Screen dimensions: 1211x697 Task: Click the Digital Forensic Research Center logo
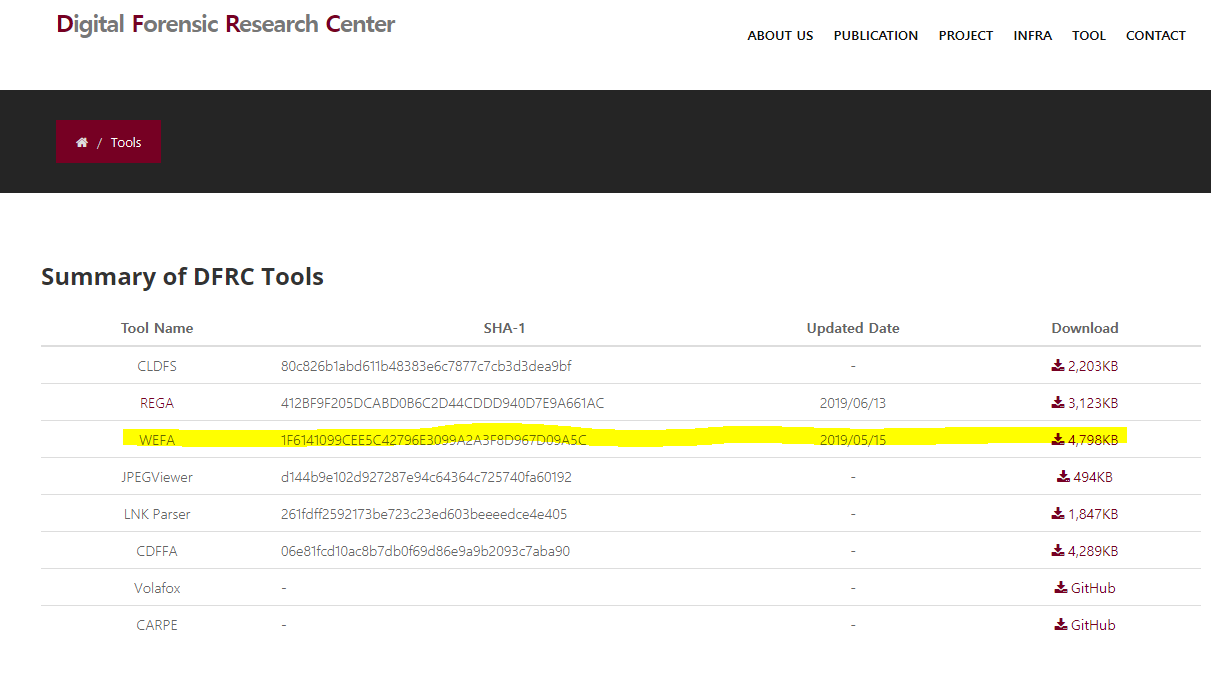226,24
